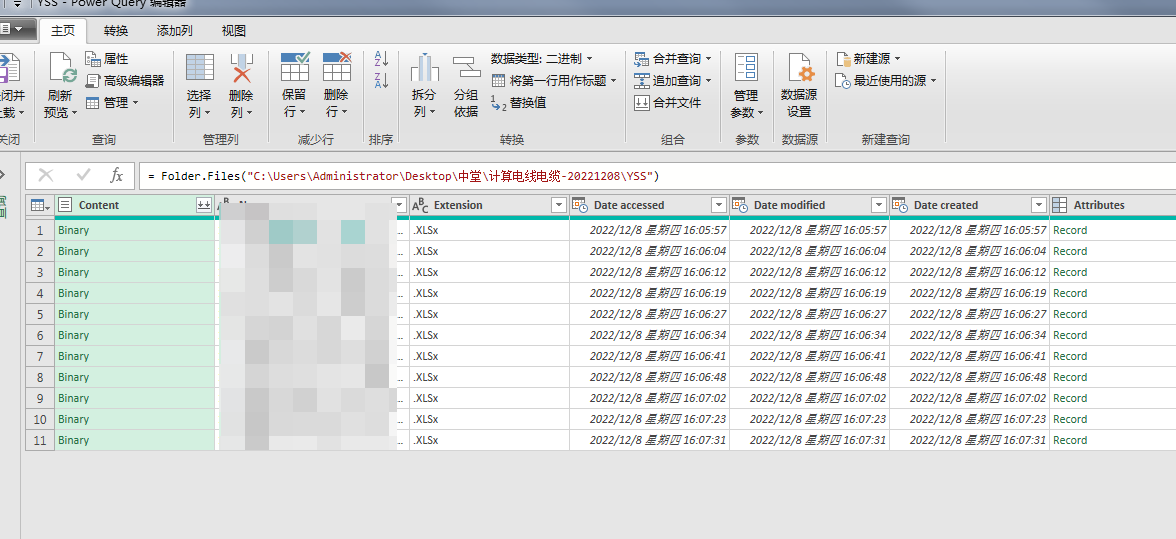Image resolution: width=1176 pixels, height=539 pixels.
Task: Open the Name column filter dropdown
Action: coord(398,205)
